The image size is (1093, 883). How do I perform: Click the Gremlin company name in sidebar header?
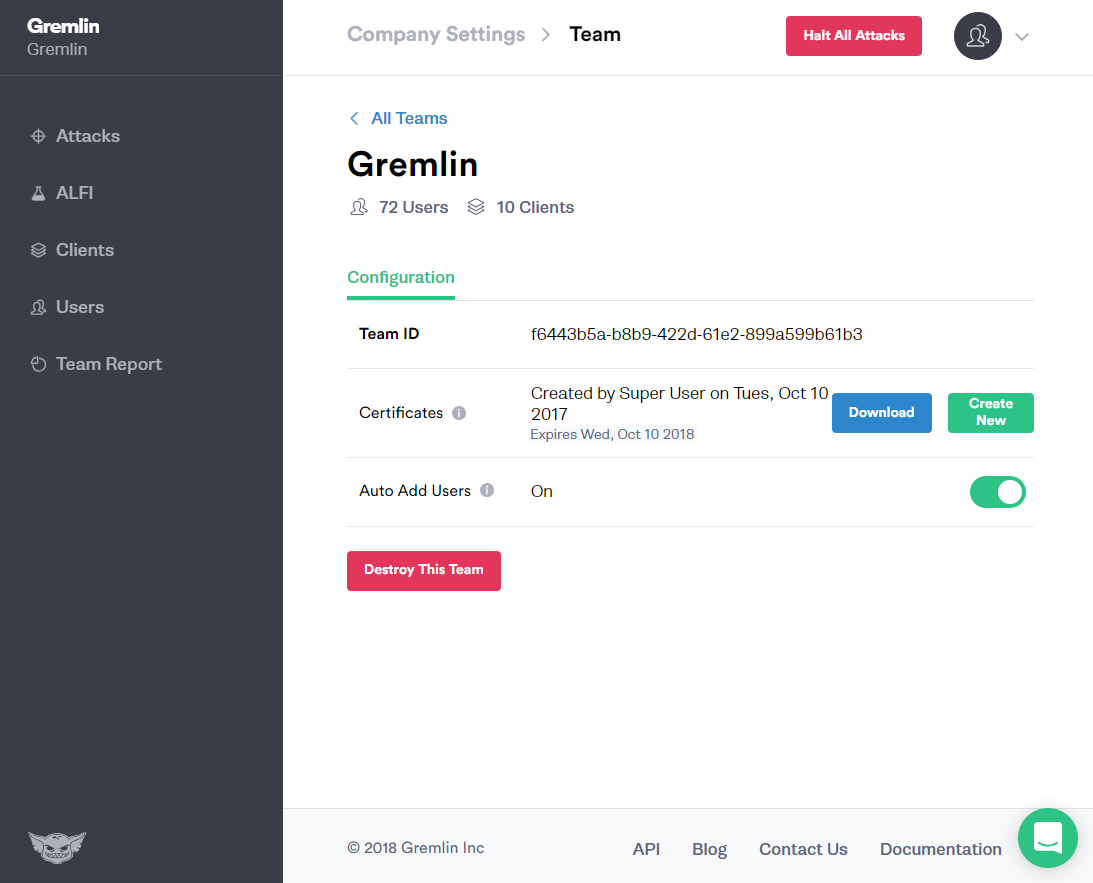pyautogui.click(x=63, y=26)
